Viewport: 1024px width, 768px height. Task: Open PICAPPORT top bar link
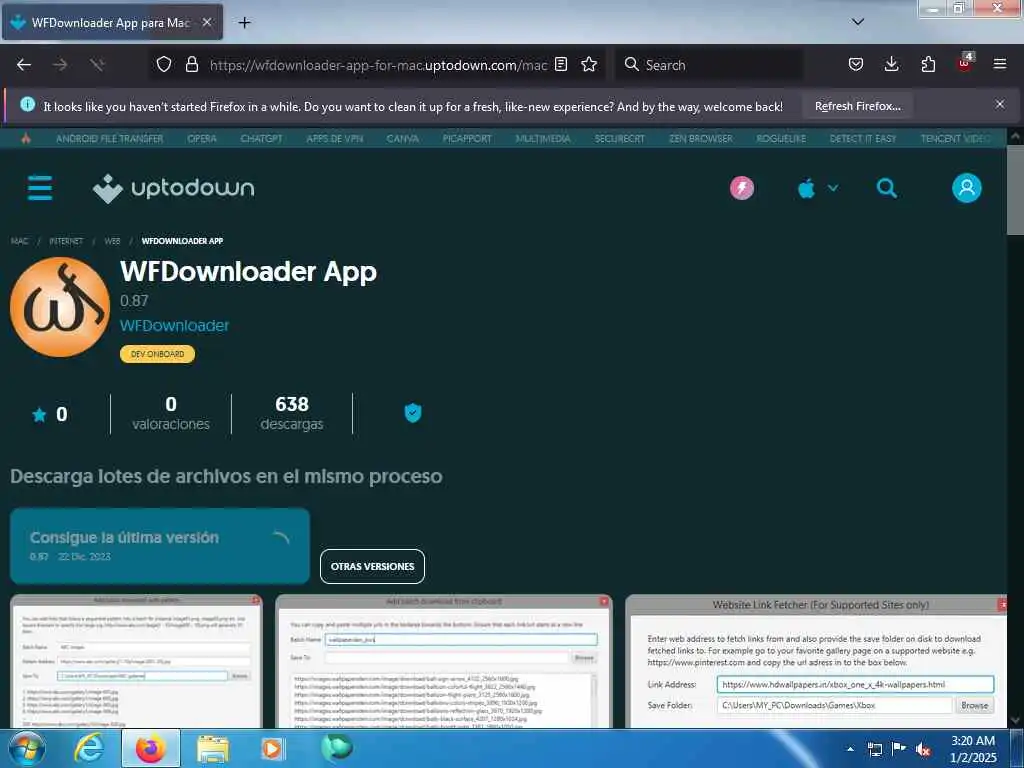pyautogui.click(x=467, y=138)
